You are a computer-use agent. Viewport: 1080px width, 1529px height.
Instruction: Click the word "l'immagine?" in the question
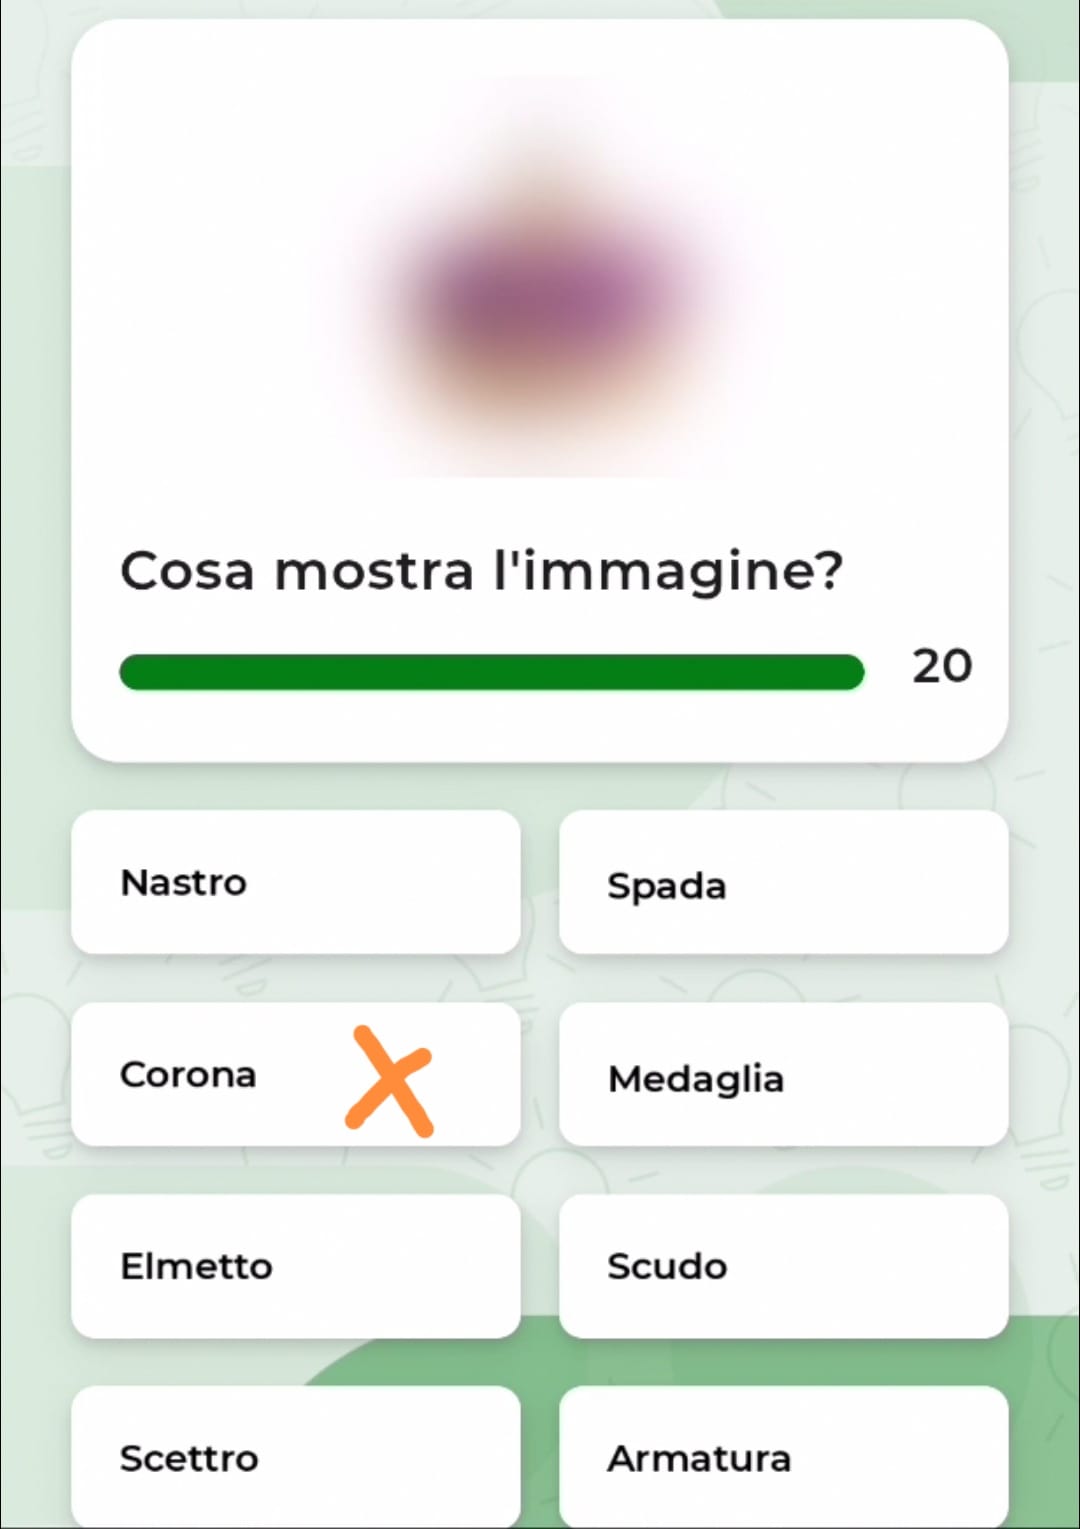[x=669, y=571]
